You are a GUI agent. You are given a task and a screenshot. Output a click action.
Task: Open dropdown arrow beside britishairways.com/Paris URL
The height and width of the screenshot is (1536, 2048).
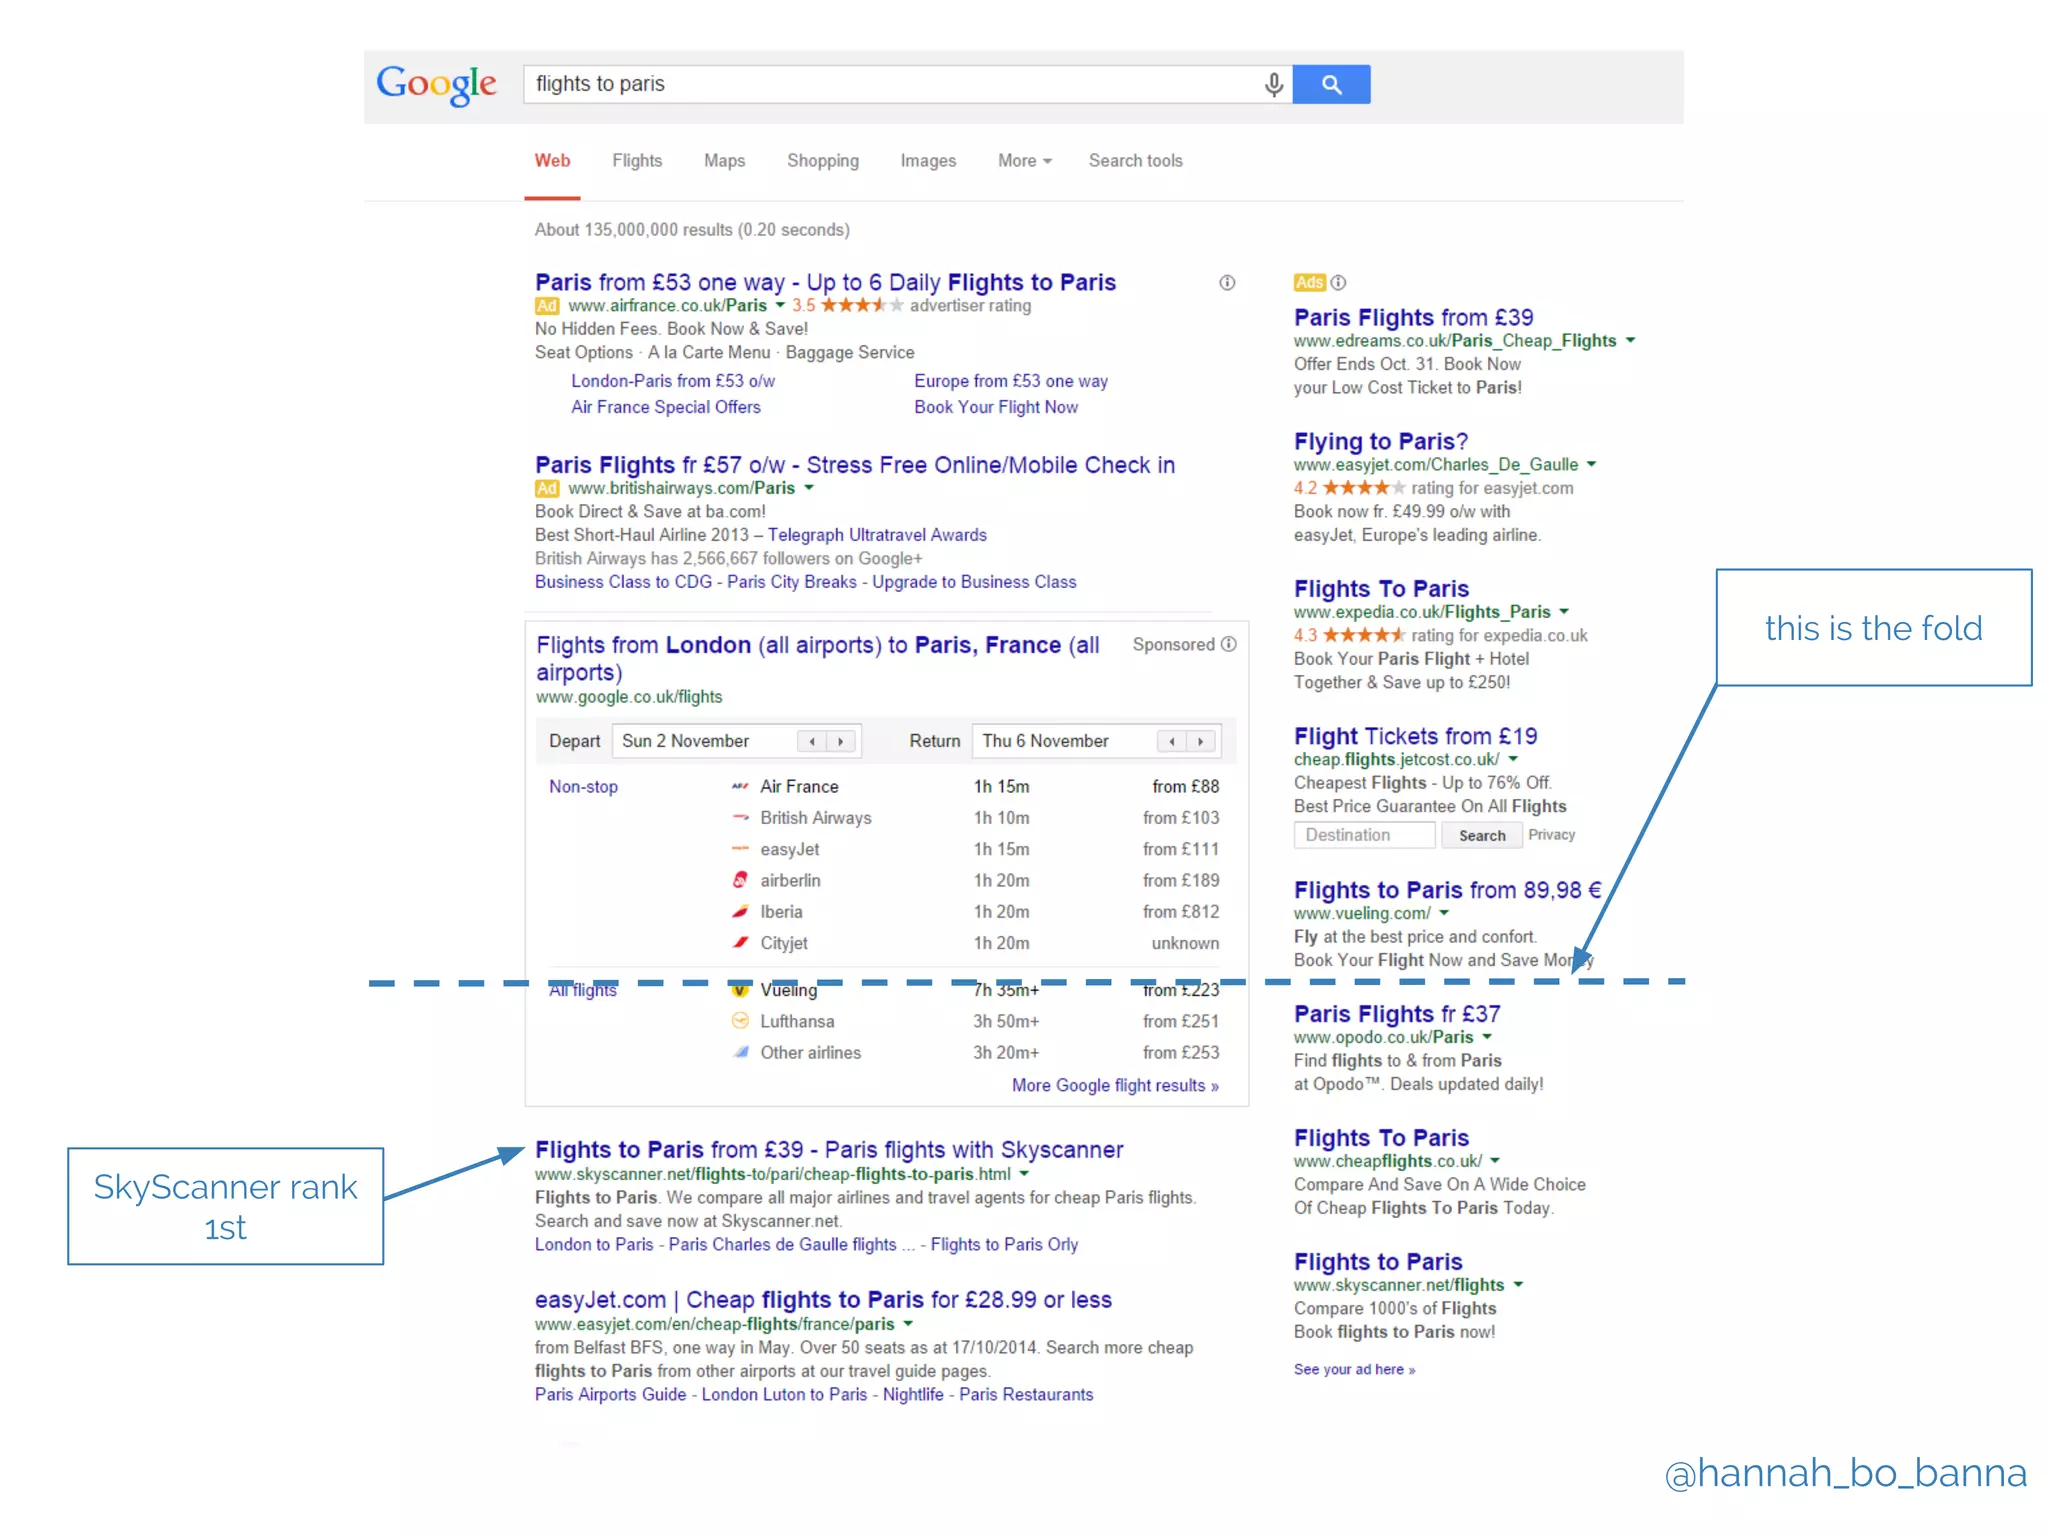pyautogui.click(x=809, y=488)
